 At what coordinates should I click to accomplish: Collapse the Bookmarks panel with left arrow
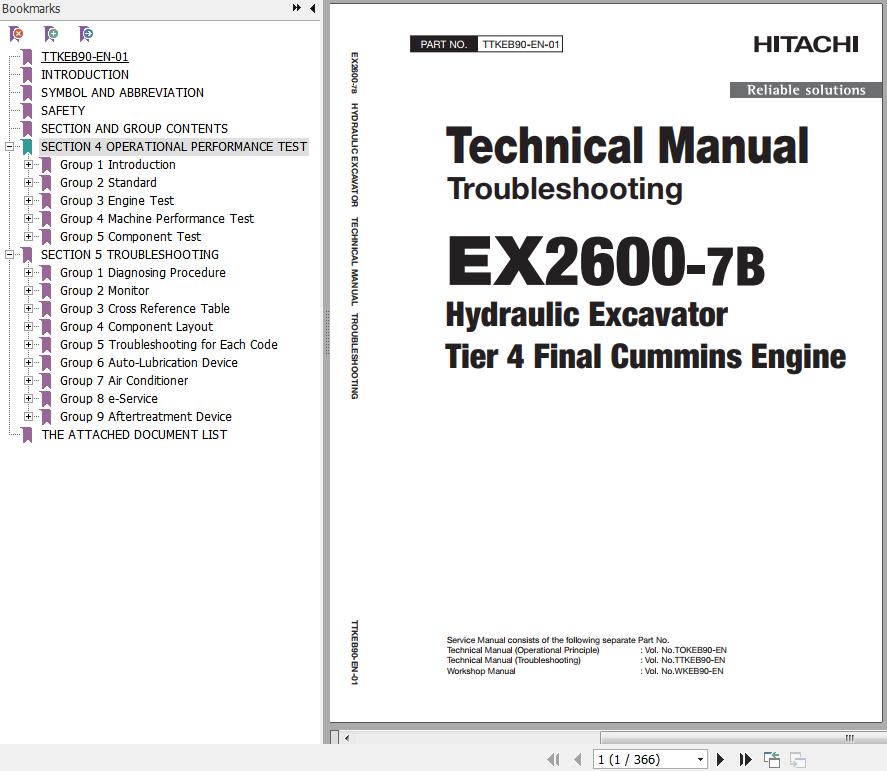pyautogui.click(x=313, y=8)
